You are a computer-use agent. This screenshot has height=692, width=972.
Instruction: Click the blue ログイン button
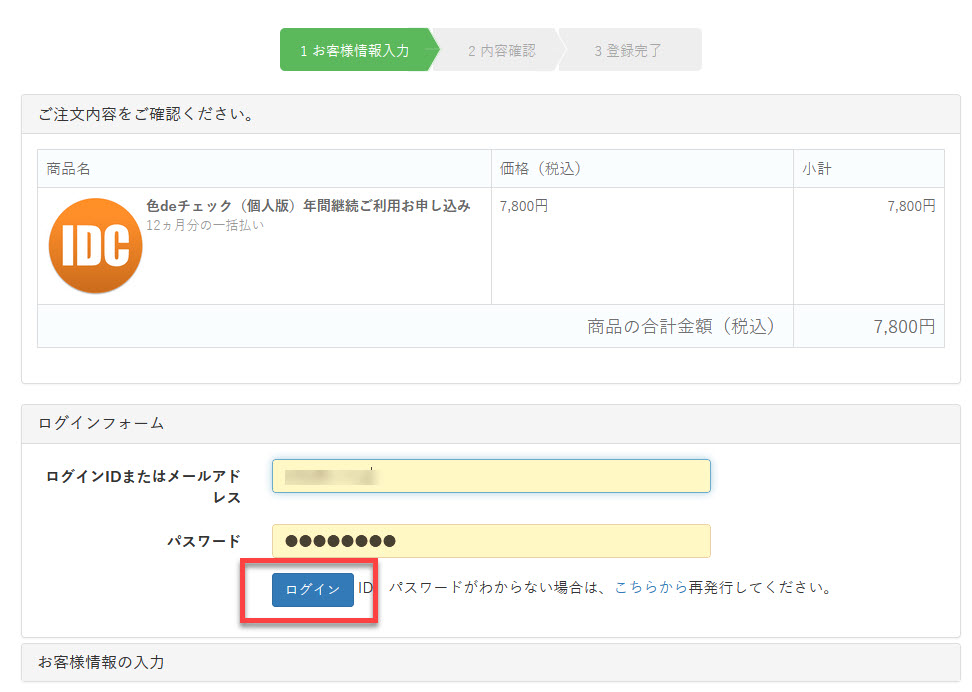point(312,590)
